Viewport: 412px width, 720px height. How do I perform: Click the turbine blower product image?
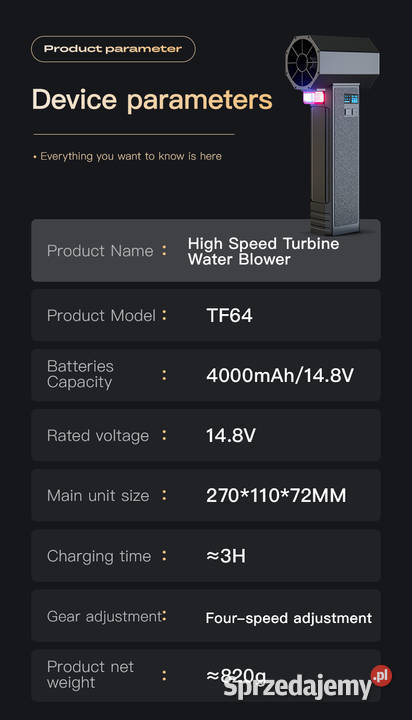(333, 135)
